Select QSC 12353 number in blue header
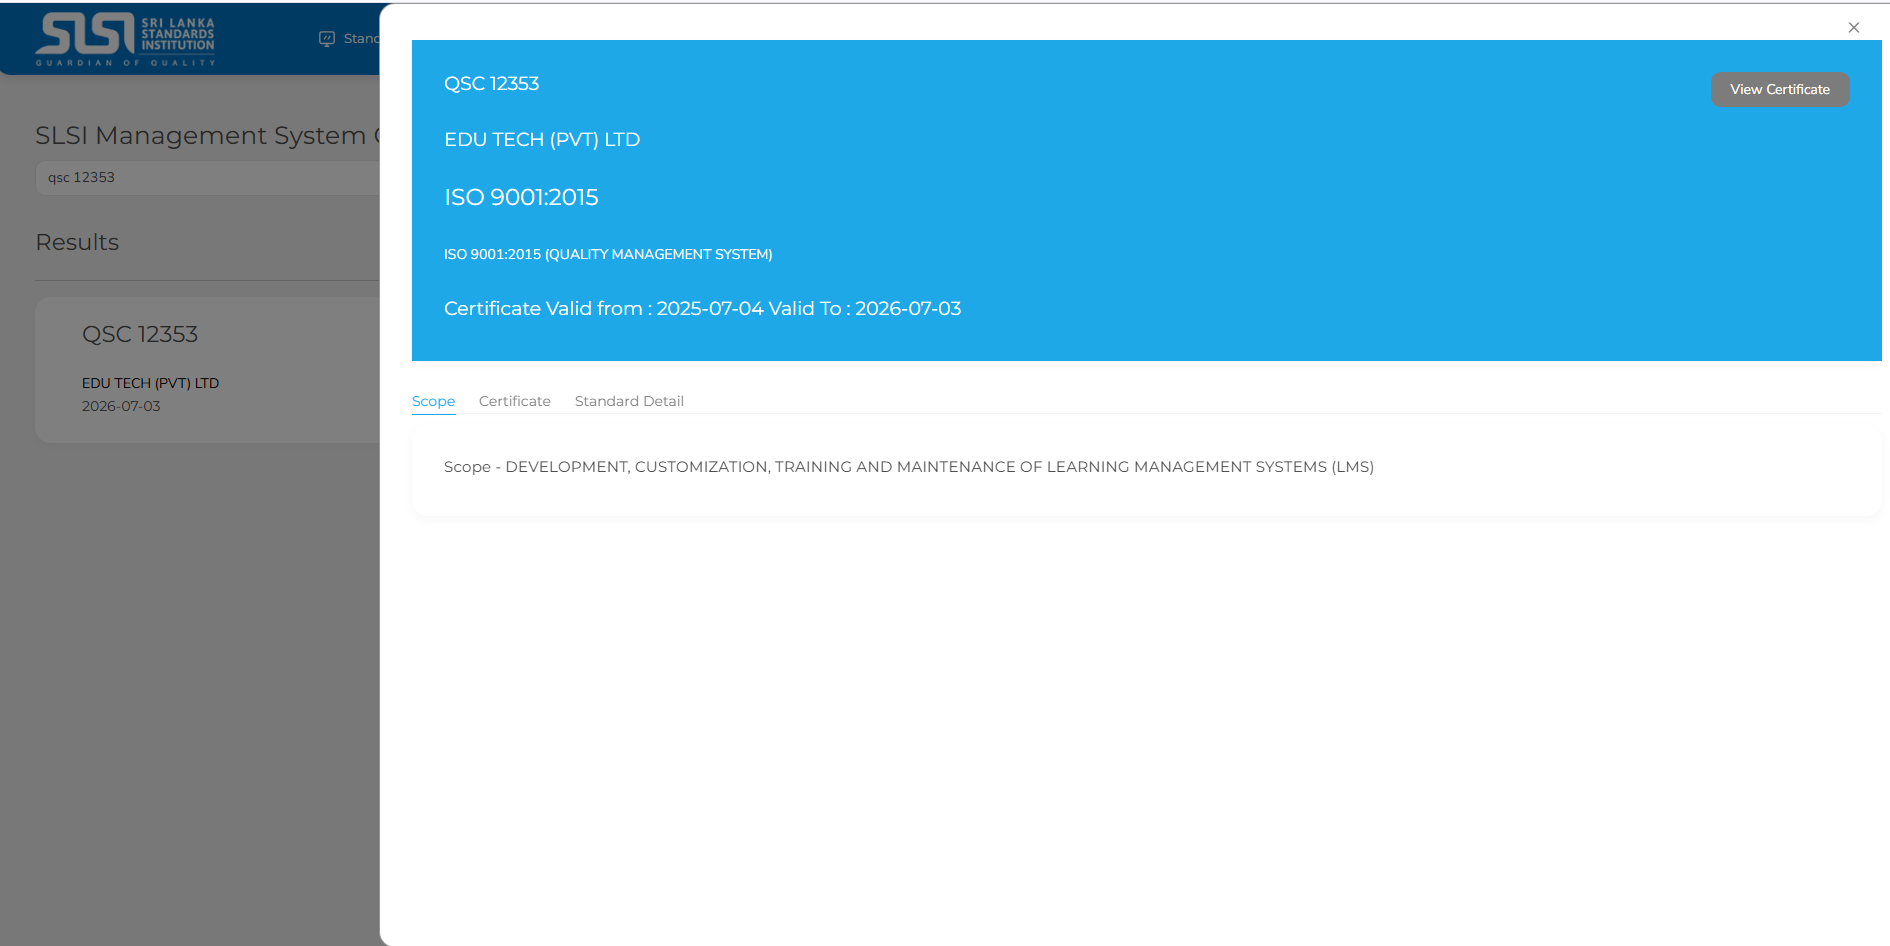 (491, 84)
